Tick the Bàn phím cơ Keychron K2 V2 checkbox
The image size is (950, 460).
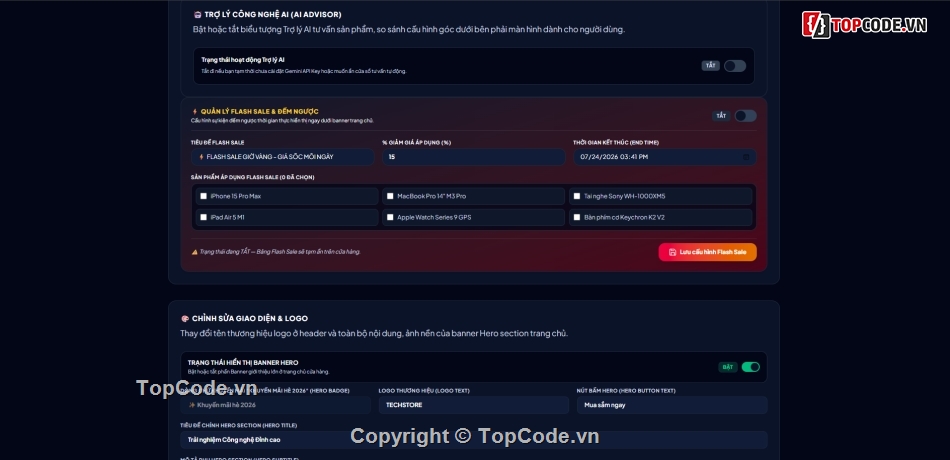[x=577, y=217]
